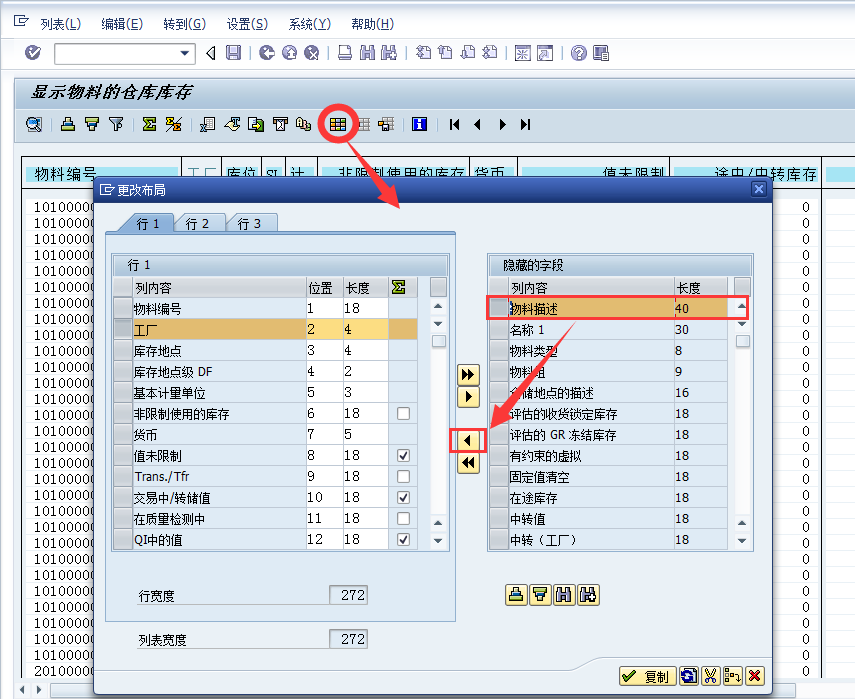Export the list via the Spreadsheet icon
The width and height of the screenshot is (855, 699).
(x=205, y=124)
